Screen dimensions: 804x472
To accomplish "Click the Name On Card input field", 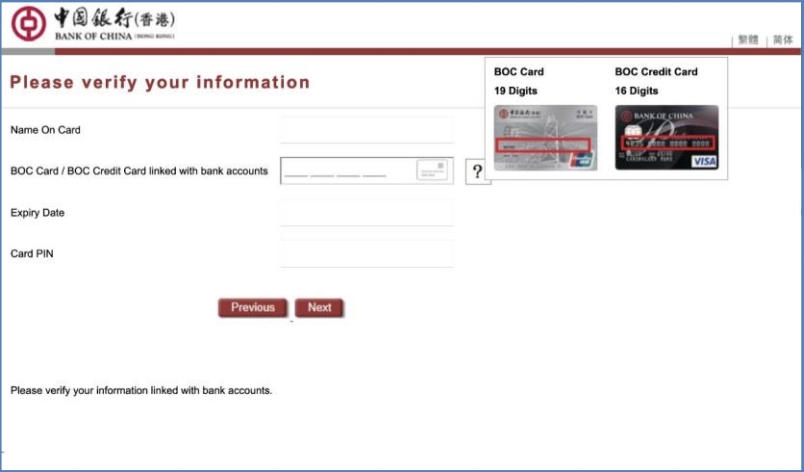I will [x=367, y=130].
